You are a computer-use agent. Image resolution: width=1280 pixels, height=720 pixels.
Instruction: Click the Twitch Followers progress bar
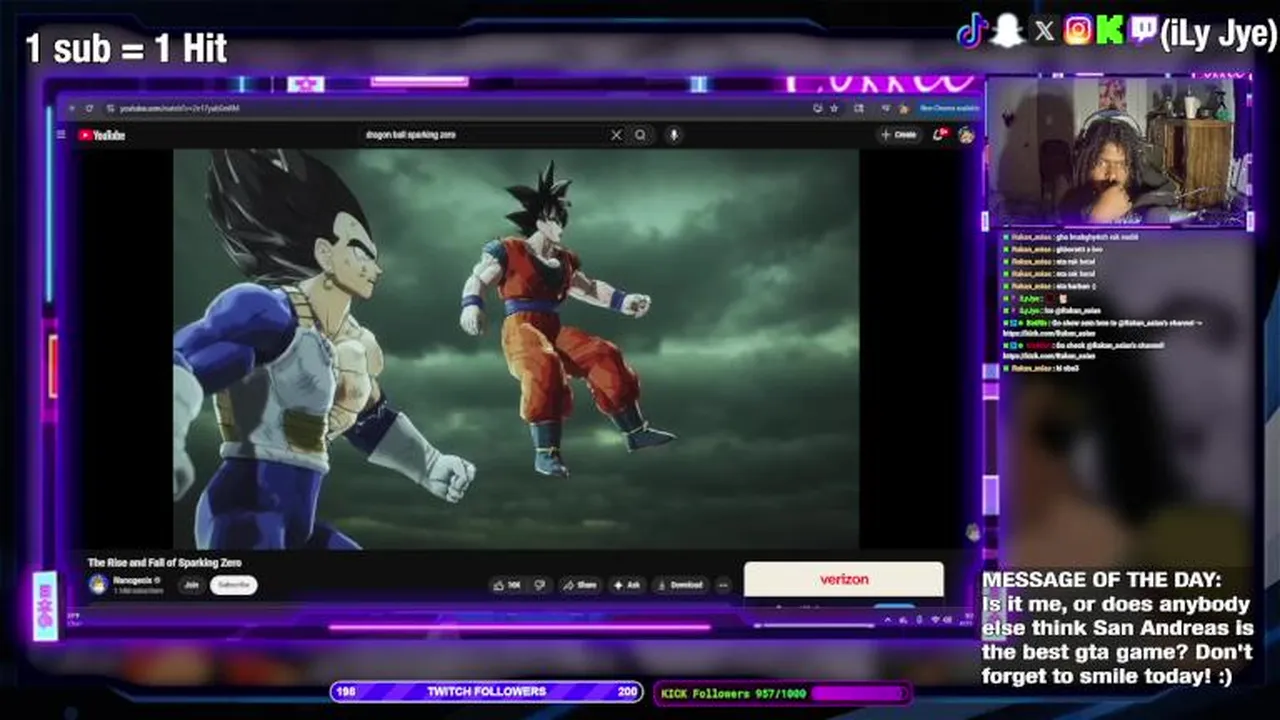[x=487, y=692]
